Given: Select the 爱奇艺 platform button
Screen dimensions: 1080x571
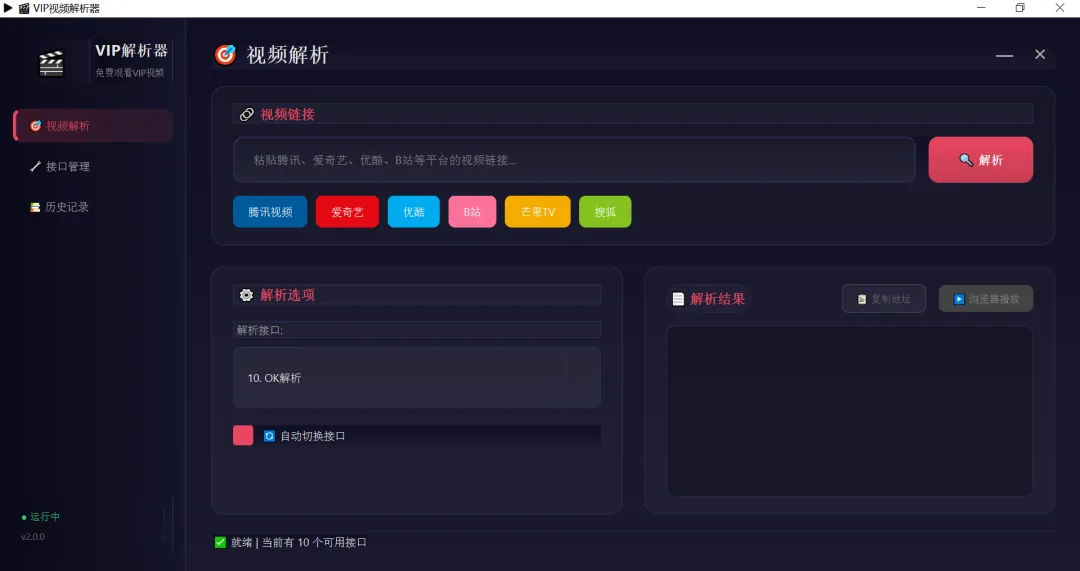Looking at the screenshot, I should (x=347, y=211).
